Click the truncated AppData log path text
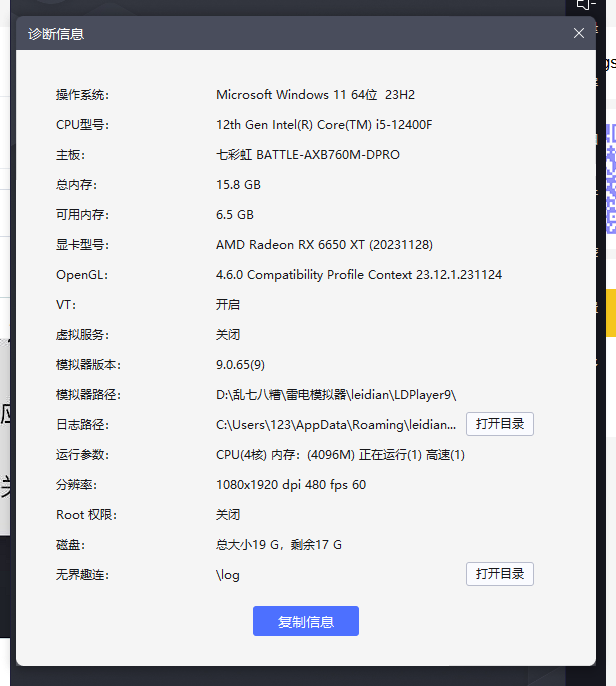616x686 pixels. coord(337,425)
